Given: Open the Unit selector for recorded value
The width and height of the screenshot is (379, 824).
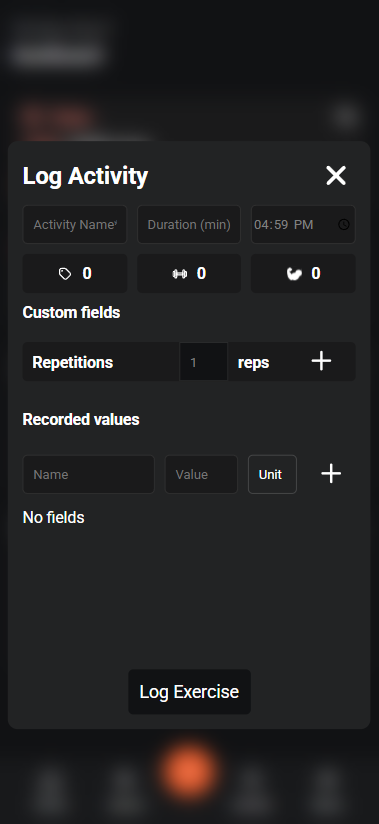Looking at the screenshot, I should [x=272, y=475].
